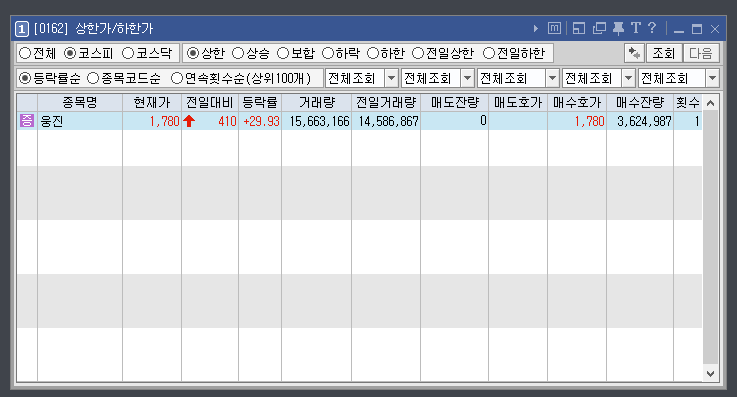Viewport: 737px width, 397px height.
Task: Click the 전일대비 column header
Action: click(x=210, y=102)
